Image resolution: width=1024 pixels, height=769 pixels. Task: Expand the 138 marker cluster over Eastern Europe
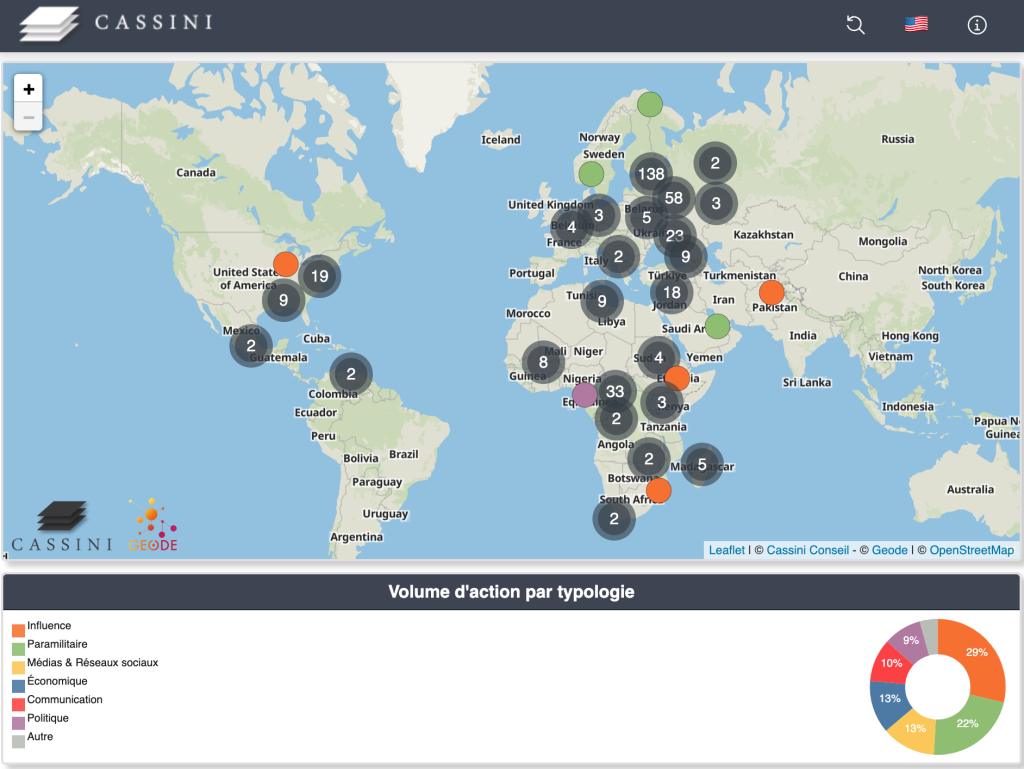(652, 173)
